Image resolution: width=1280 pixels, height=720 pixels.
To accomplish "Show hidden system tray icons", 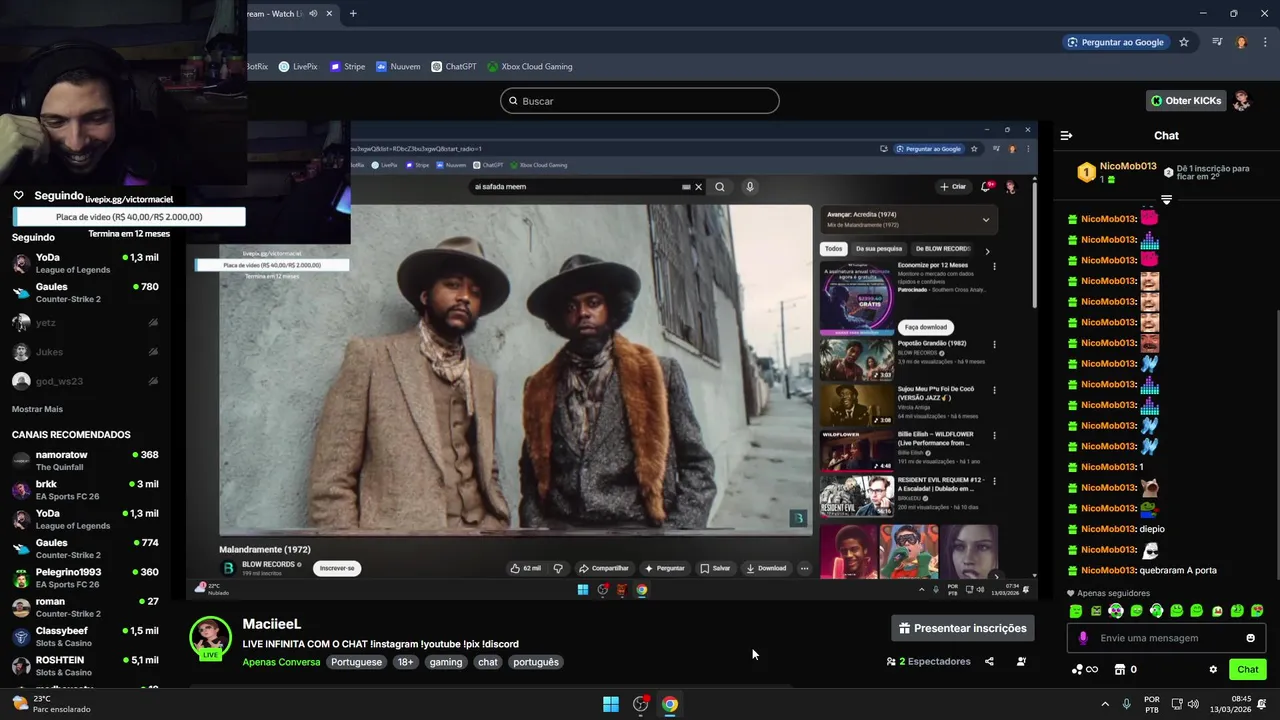I will point(1105,704).
